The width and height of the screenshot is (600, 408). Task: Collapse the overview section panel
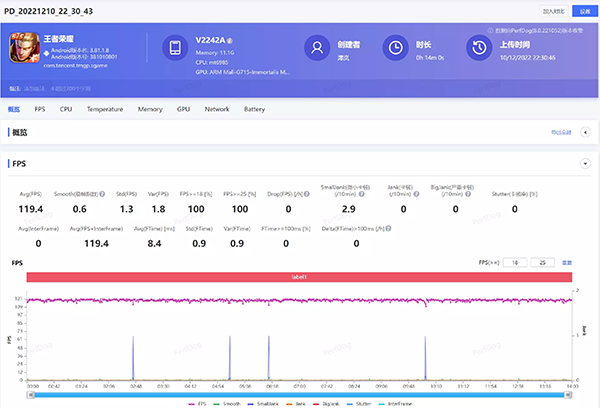tap(584, 131)
